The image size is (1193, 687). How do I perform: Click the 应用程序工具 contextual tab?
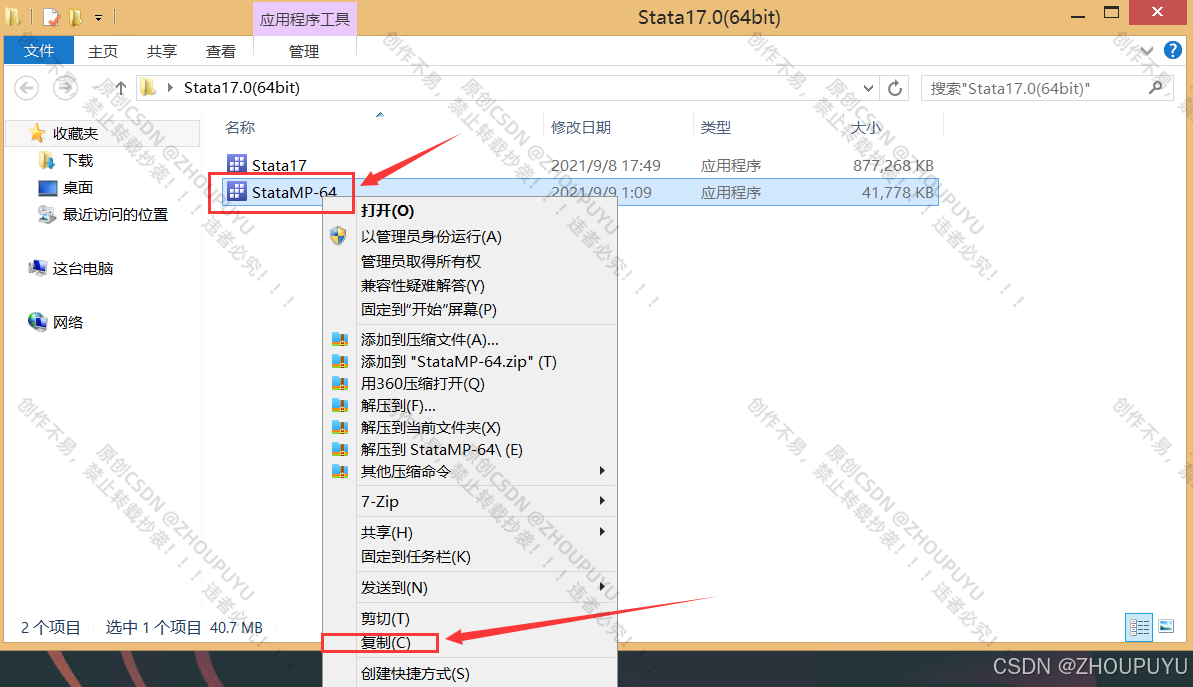pos(304,19)
